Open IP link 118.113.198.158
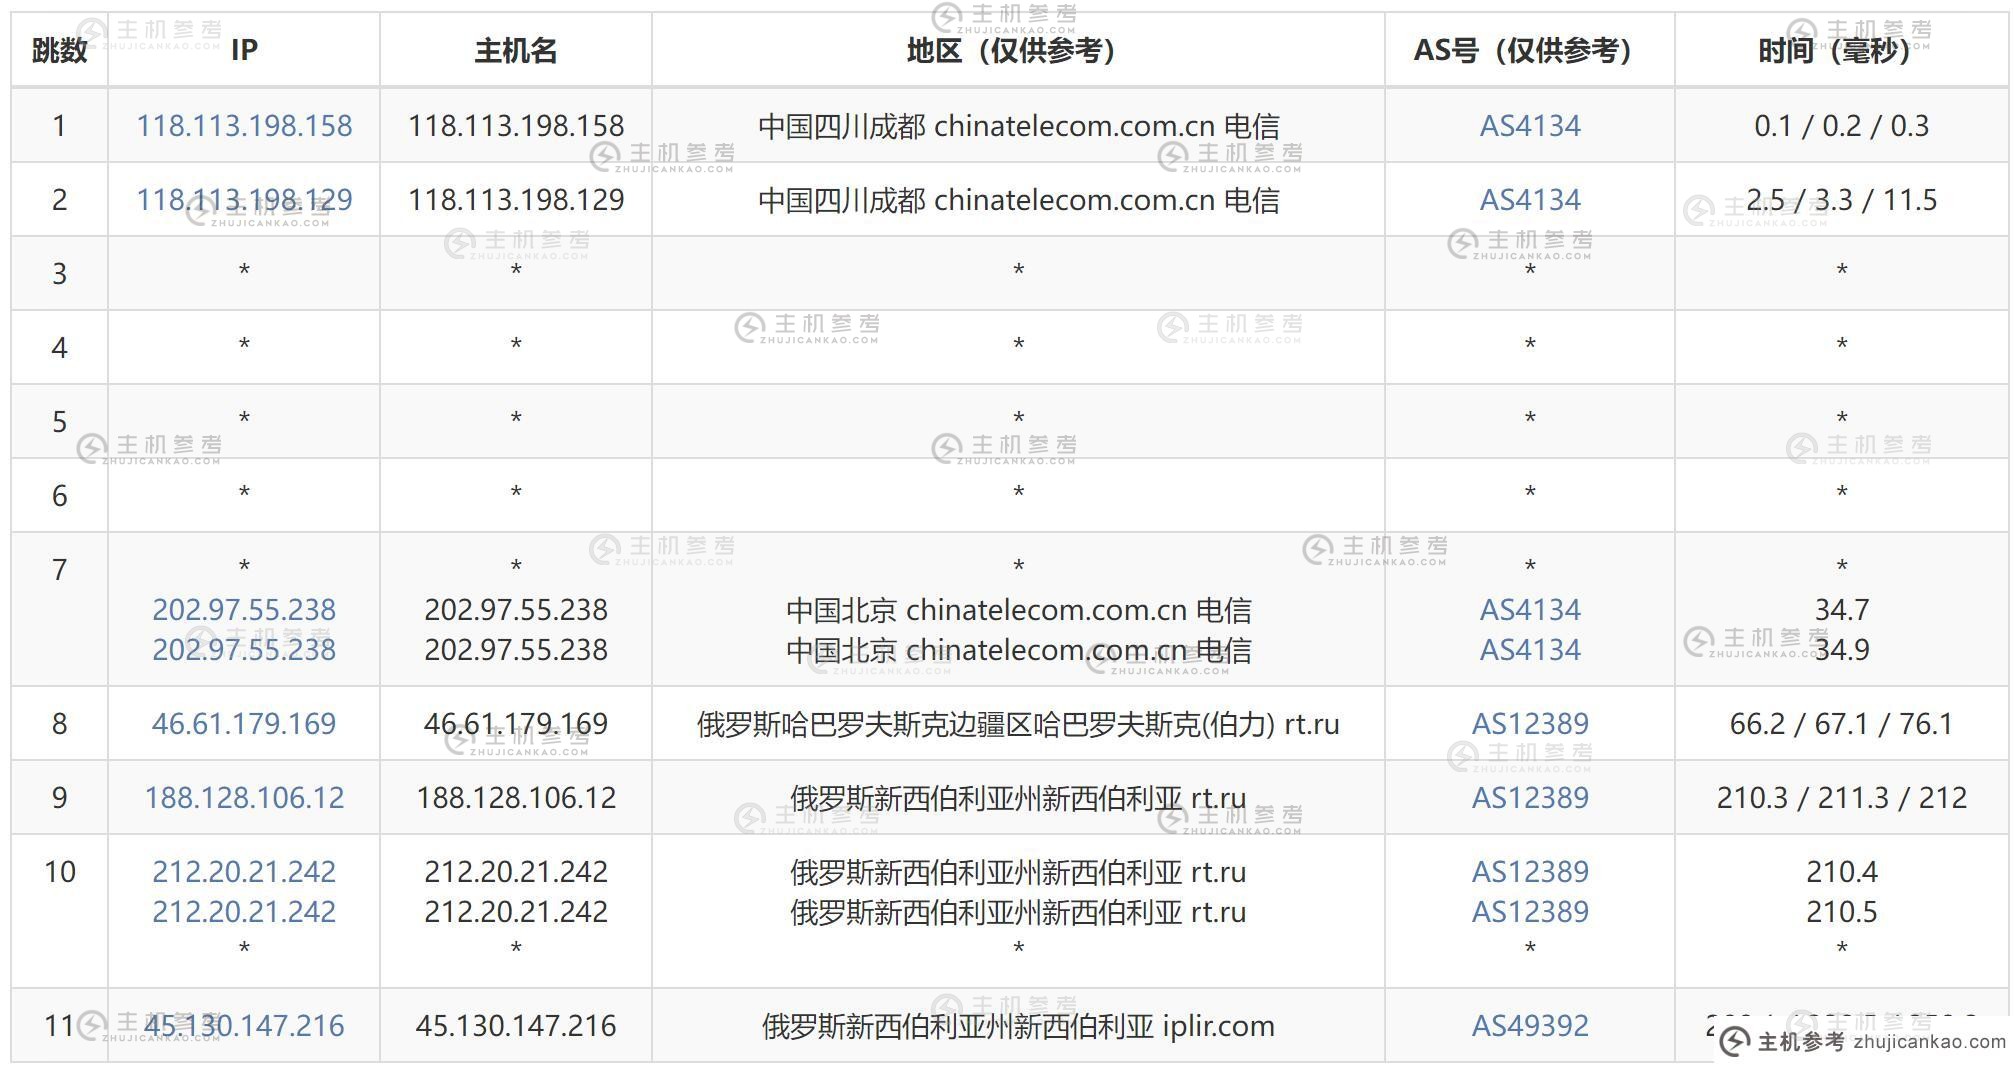The width and height of the screenshot is (2014, 1066). coord(244,126)
